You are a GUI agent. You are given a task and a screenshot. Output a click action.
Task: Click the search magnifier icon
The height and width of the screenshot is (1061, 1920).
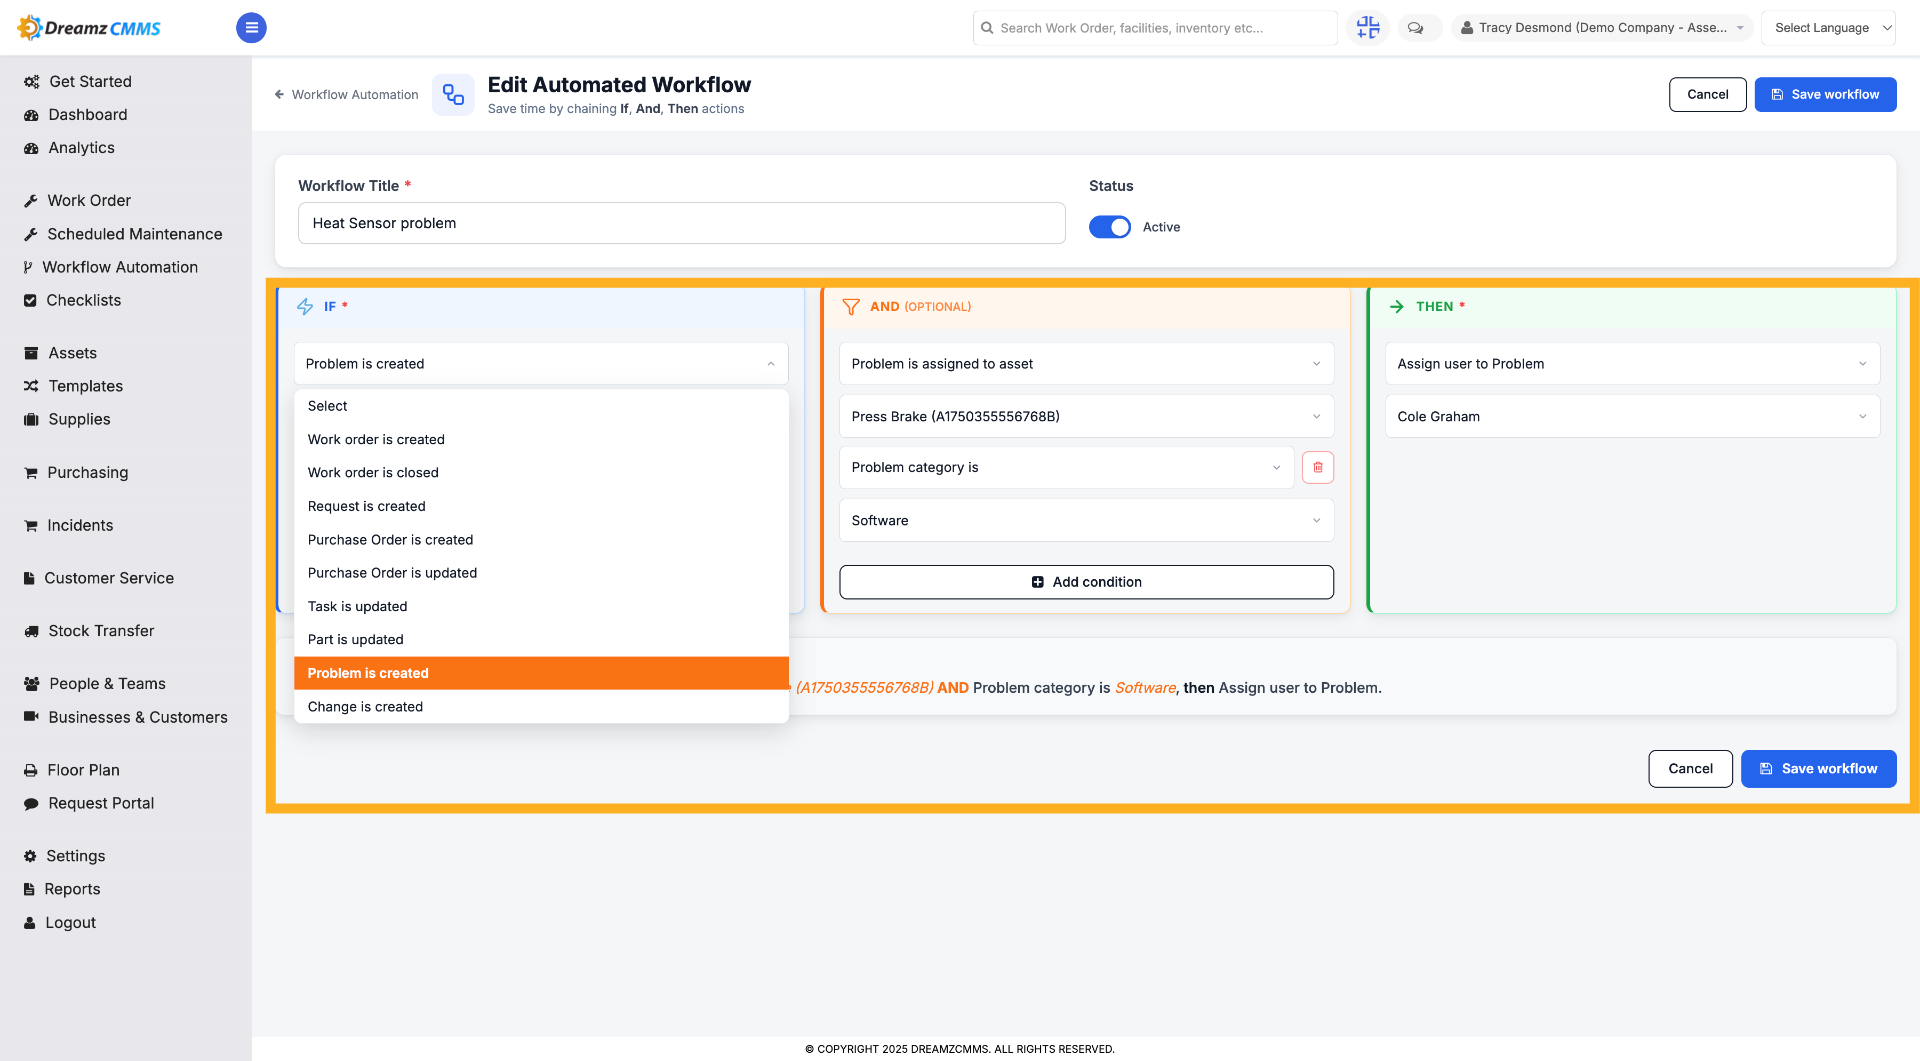[987, 28]
